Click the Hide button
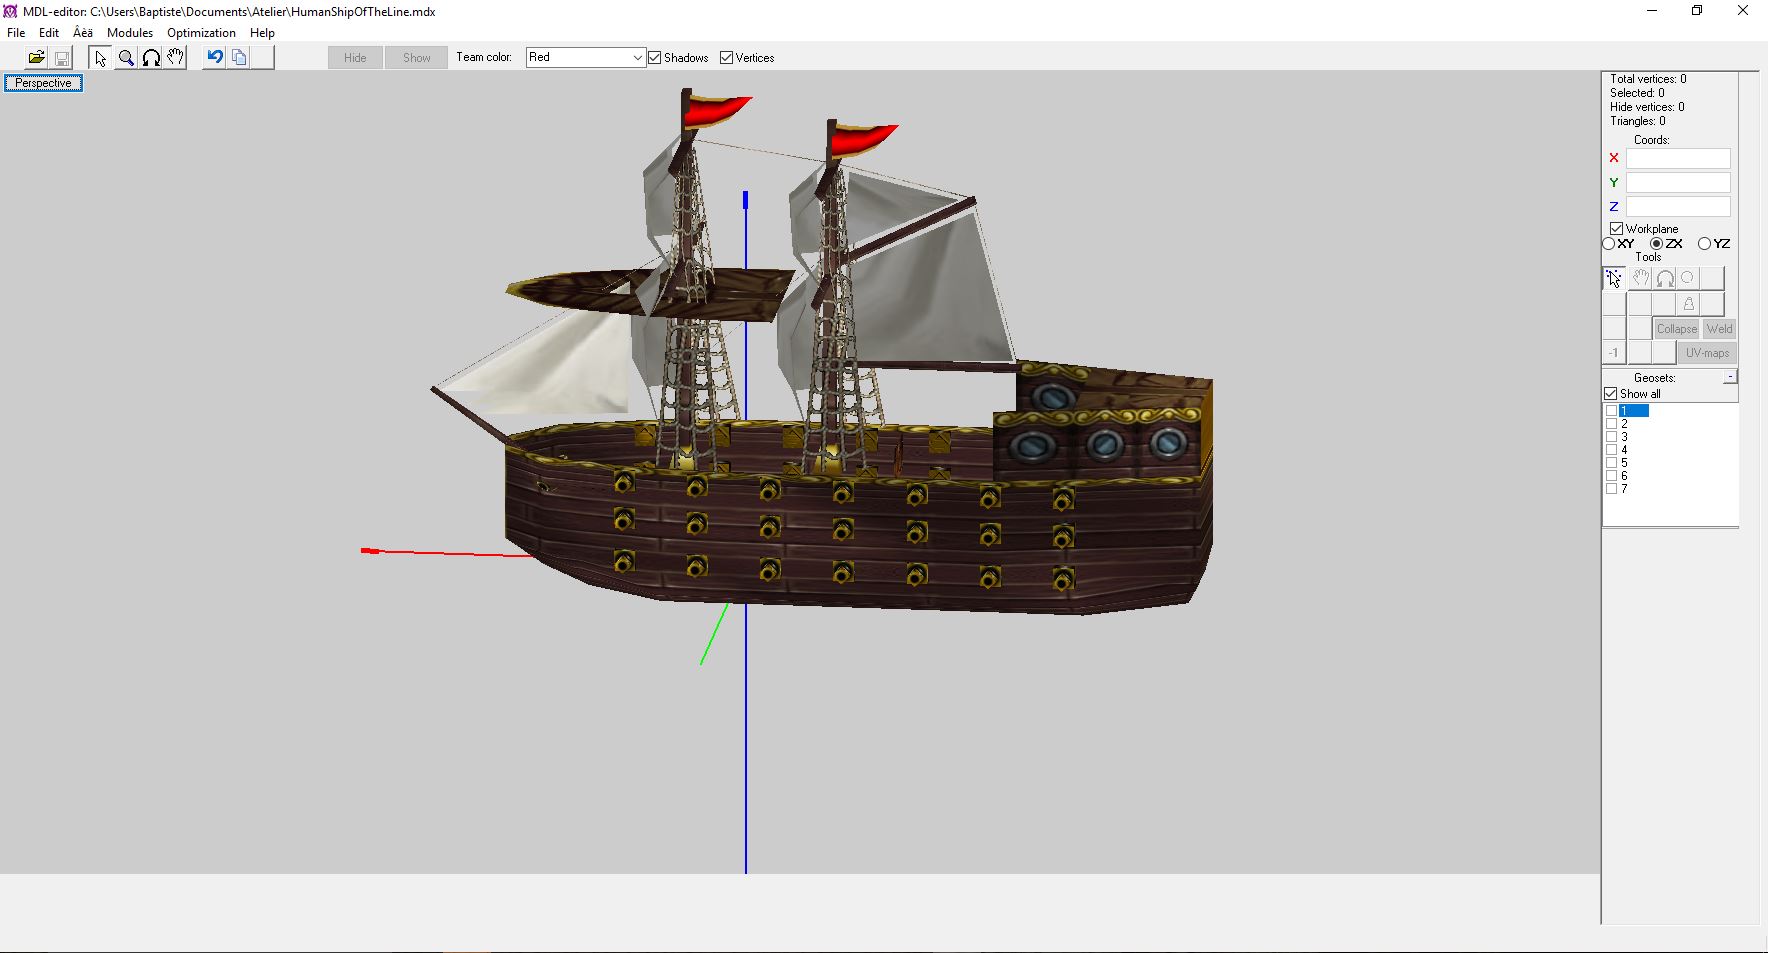The image size is (1768, 953). (355, 58)
